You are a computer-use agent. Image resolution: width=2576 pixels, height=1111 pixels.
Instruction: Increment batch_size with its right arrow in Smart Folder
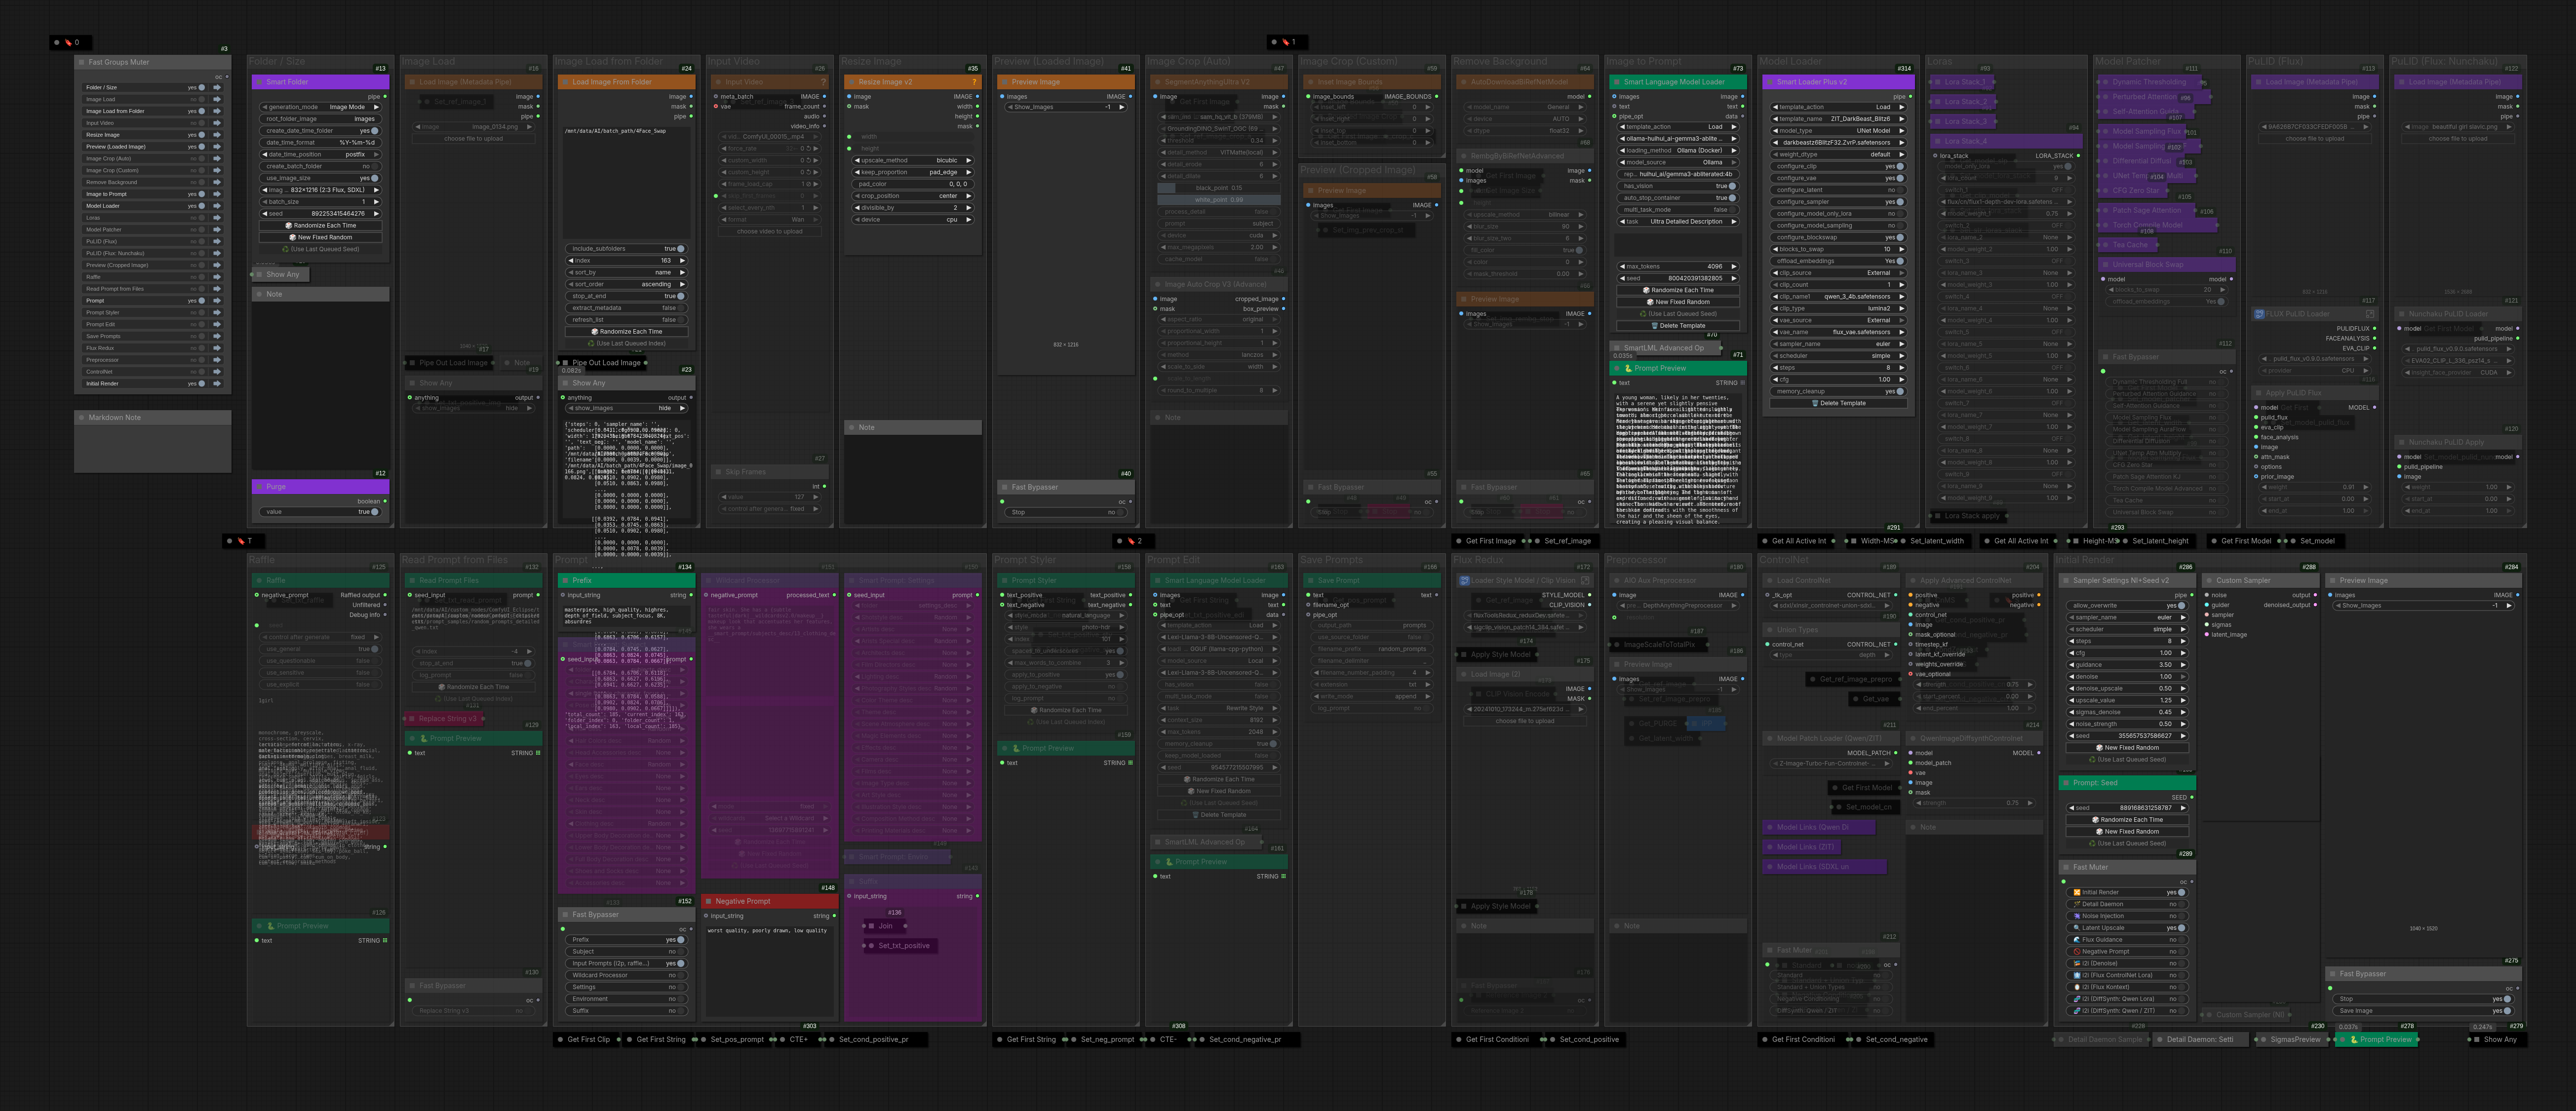click(377, 202)
